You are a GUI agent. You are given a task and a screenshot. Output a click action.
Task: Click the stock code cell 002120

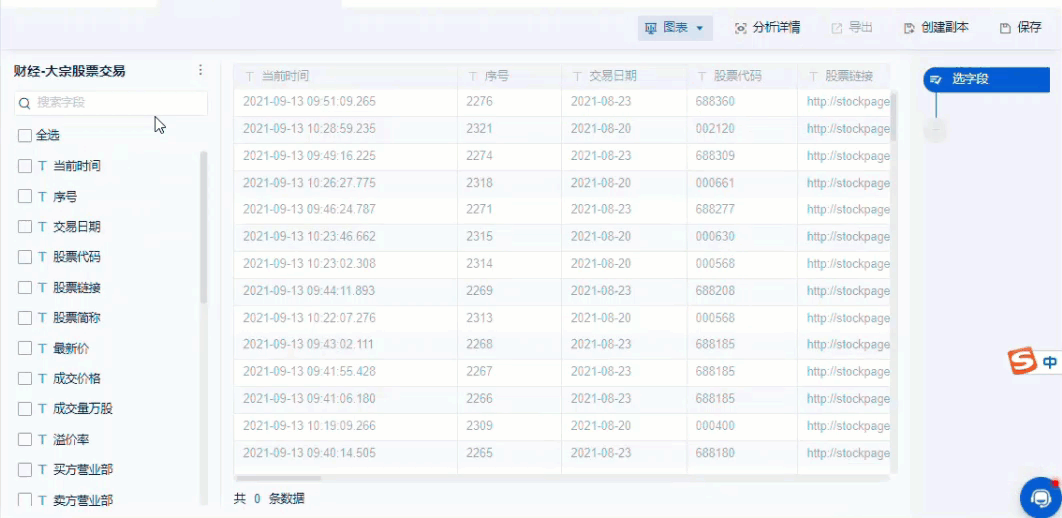point(742,129)
